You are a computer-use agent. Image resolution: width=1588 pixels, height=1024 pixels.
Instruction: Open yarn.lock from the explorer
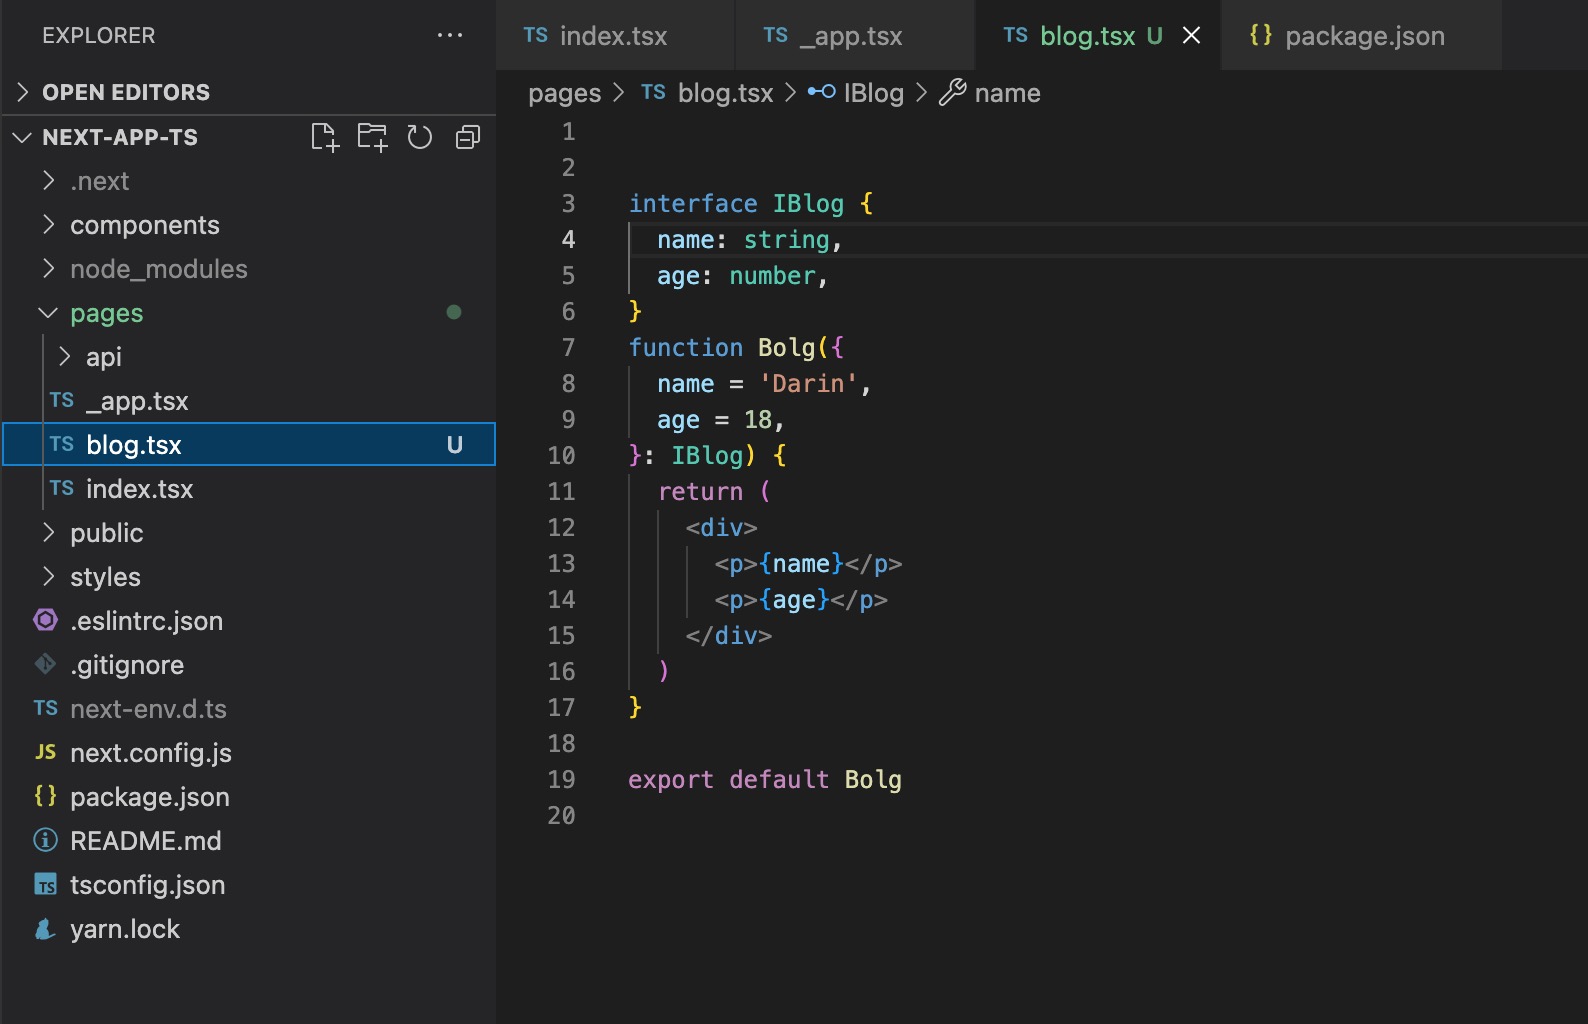249,929
